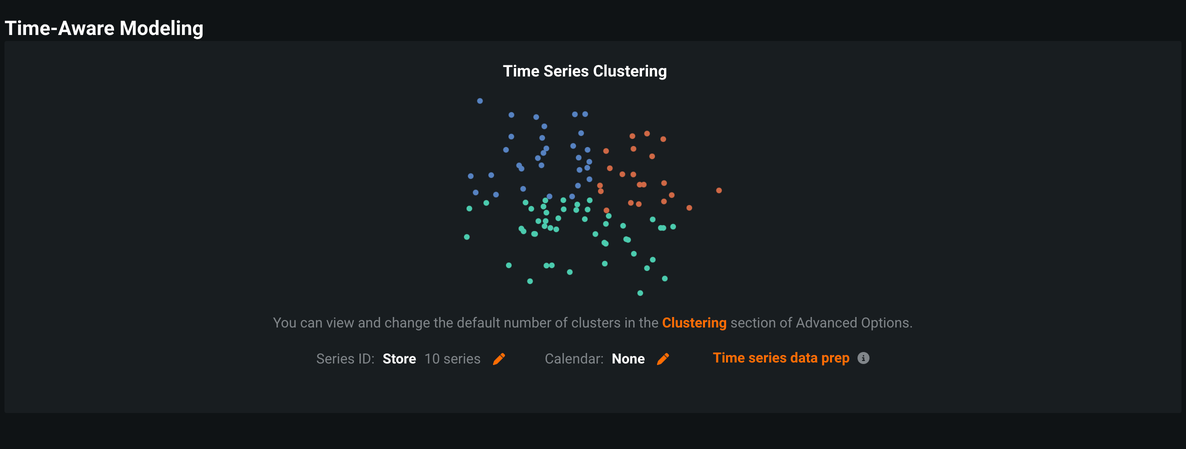The image size is (1186, 449).
Task: Select the leftmost green cluster dot
Action: [467, 237]
